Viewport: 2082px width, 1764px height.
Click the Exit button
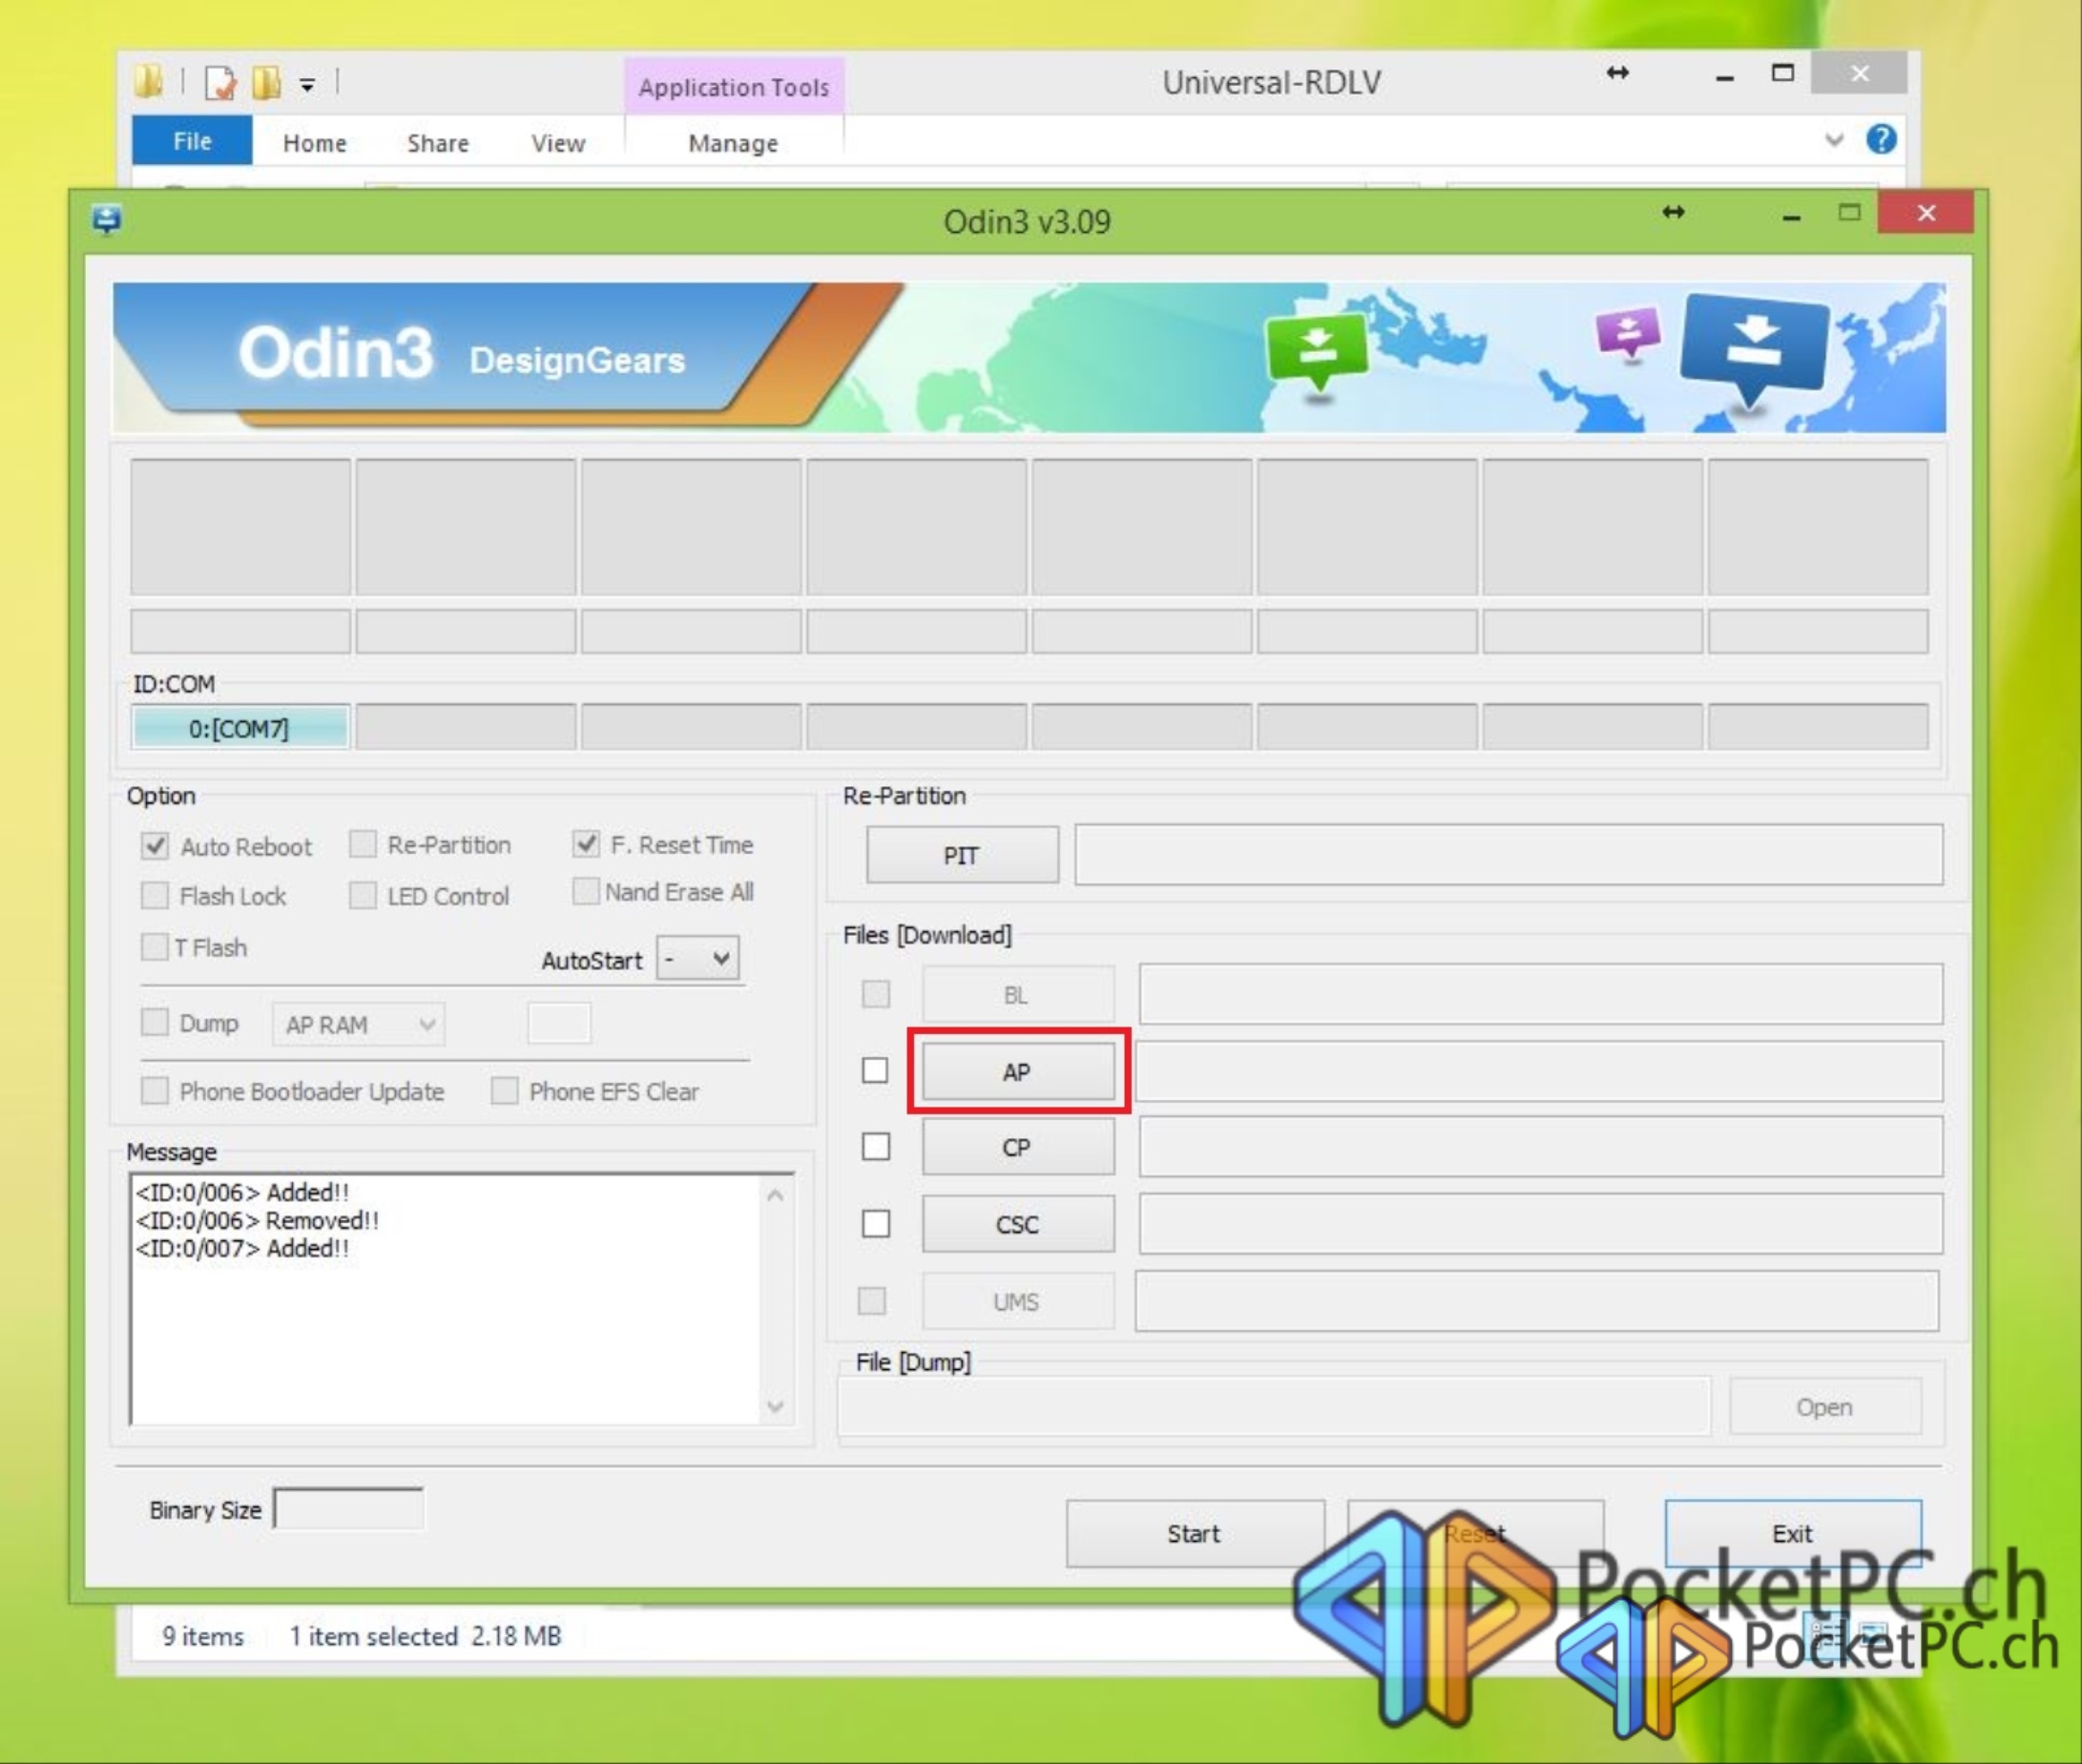coord(1793,1533)
